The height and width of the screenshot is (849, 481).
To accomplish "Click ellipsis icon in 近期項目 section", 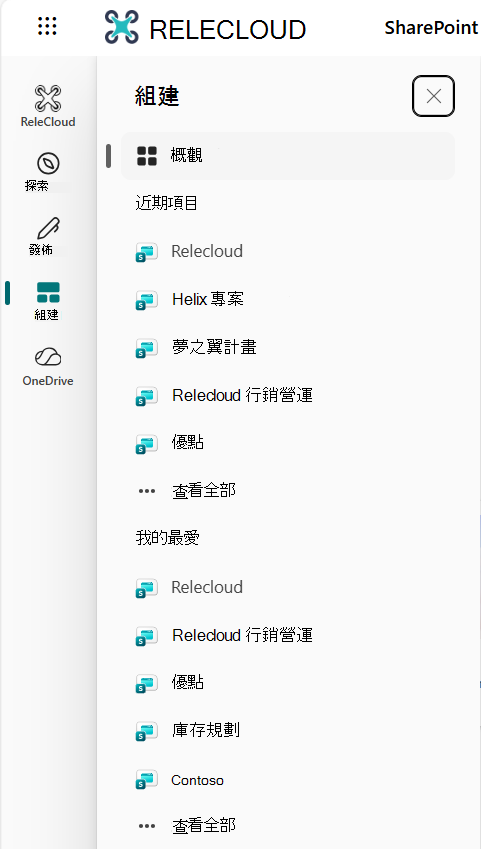I will click(x=147, y=492).
